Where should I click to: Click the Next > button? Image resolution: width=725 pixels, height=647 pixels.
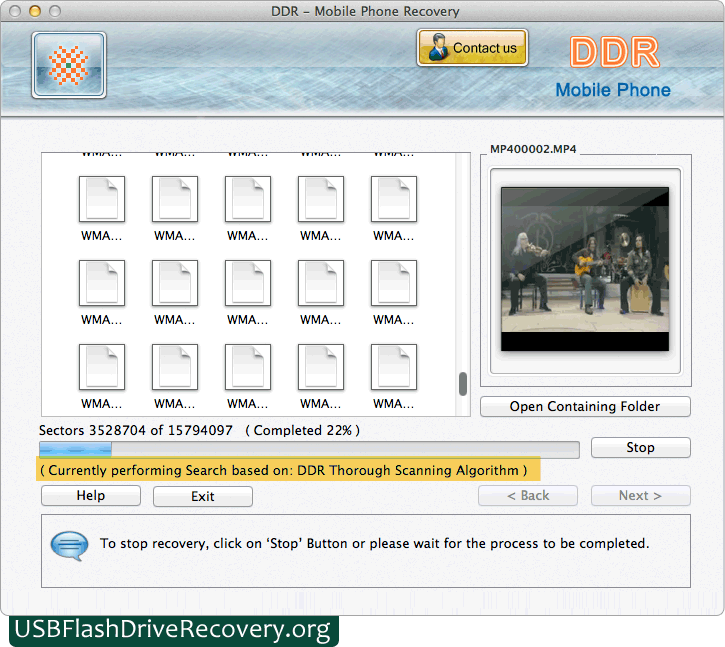point(640,495)
